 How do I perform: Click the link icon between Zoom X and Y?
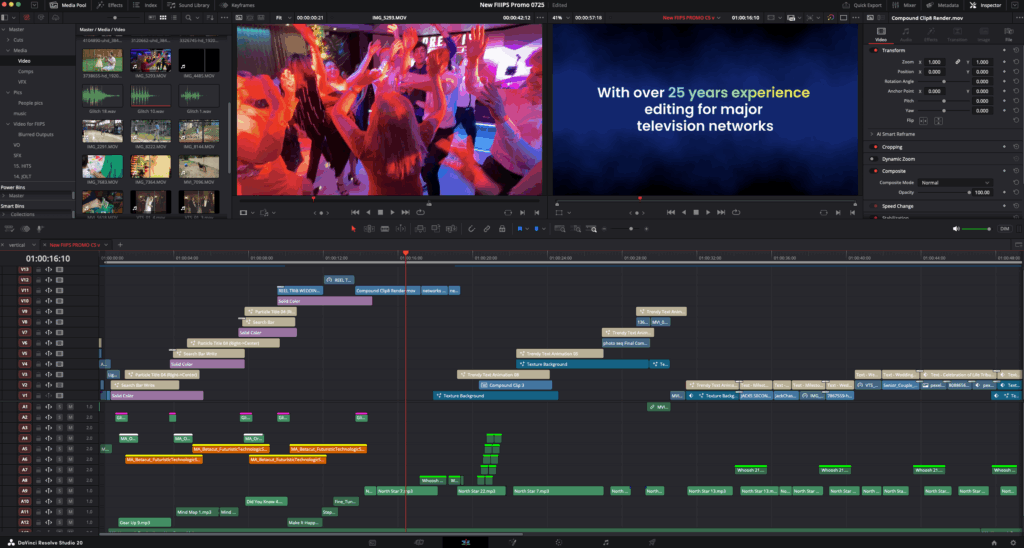(957, 62)
